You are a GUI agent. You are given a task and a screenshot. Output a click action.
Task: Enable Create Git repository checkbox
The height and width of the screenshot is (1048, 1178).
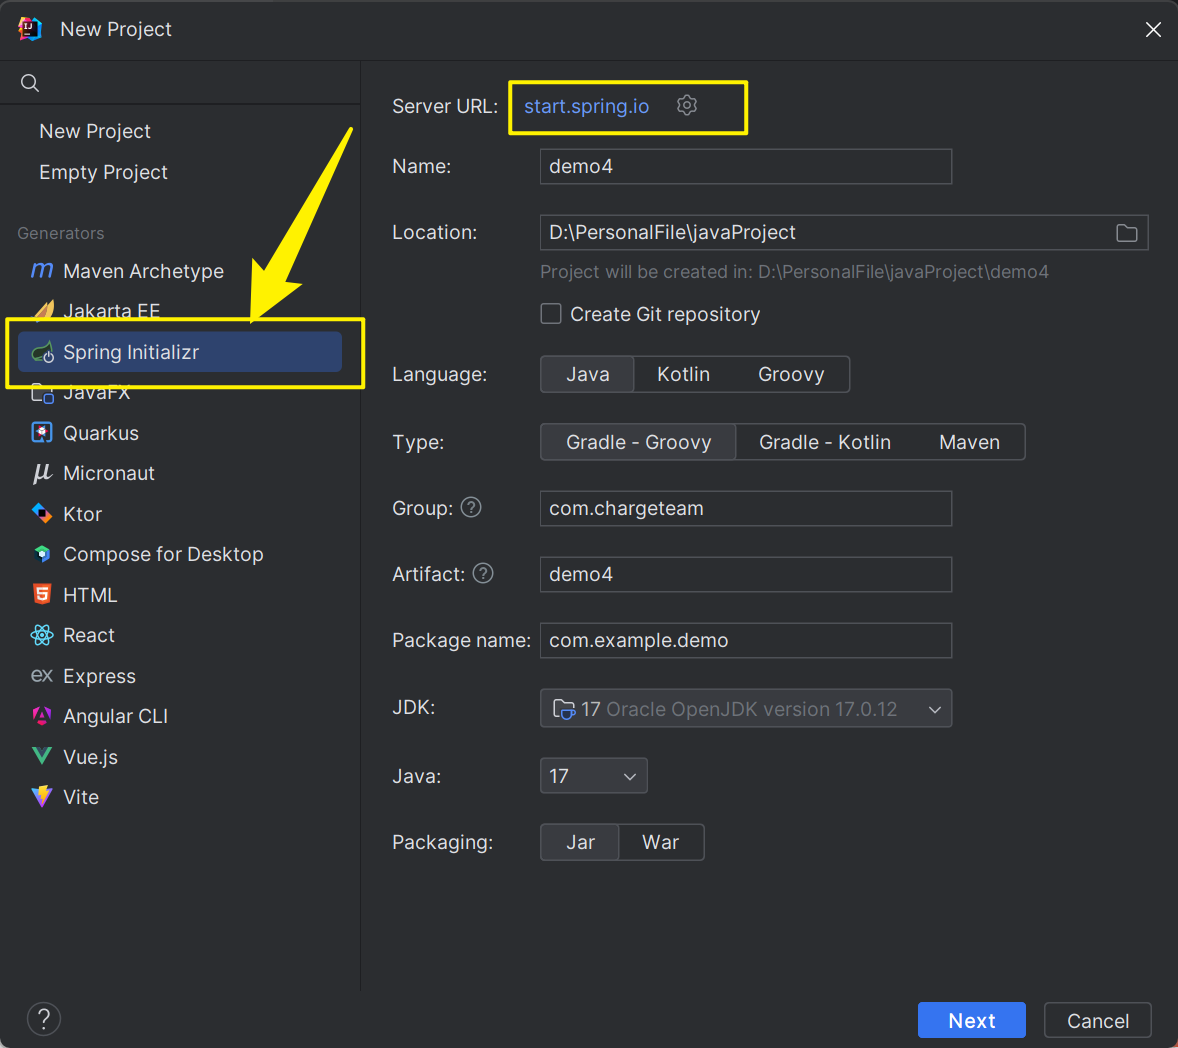point(551,313)
